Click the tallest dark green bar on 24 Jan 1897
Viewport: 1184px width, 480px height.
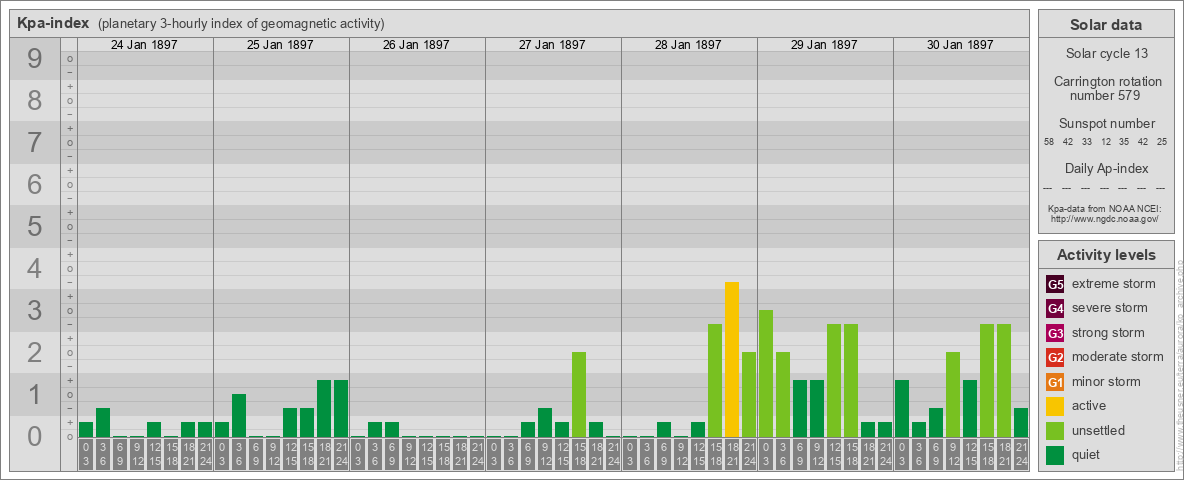[x=103, y=423]
